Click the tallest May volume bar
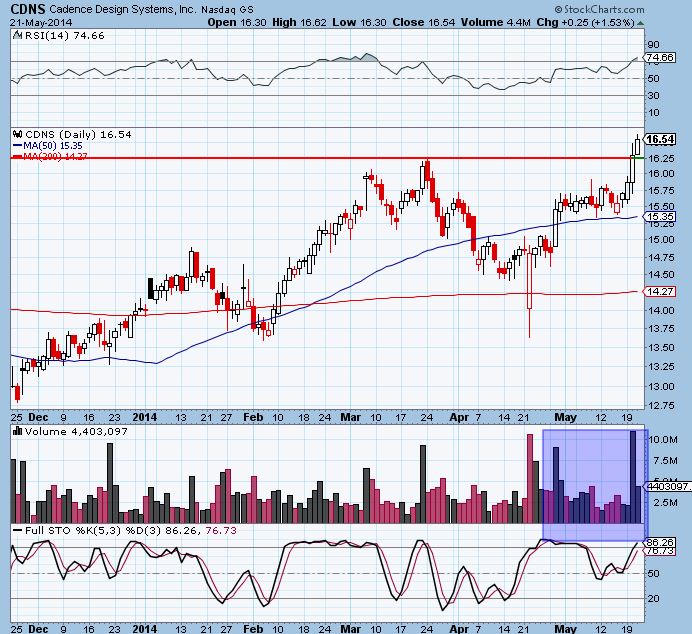The width and height of the screenshot is (692, 634). pos(632,477)
